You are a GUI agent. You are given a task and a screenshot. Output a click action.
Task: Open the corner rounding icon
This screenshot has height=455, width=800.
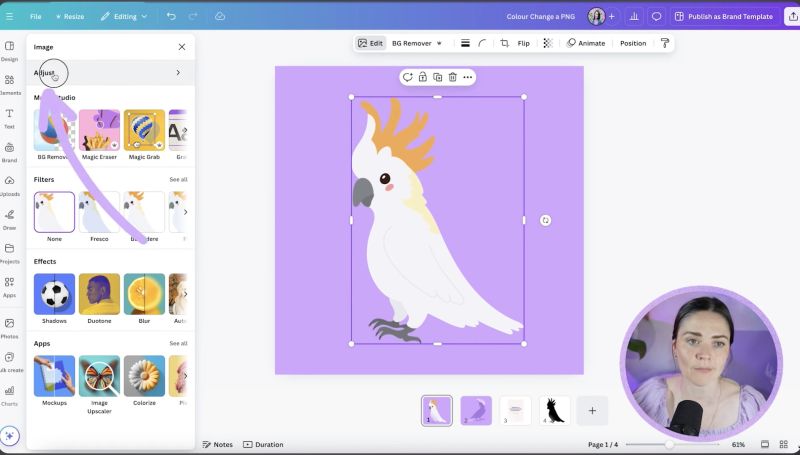pos(482,43)
